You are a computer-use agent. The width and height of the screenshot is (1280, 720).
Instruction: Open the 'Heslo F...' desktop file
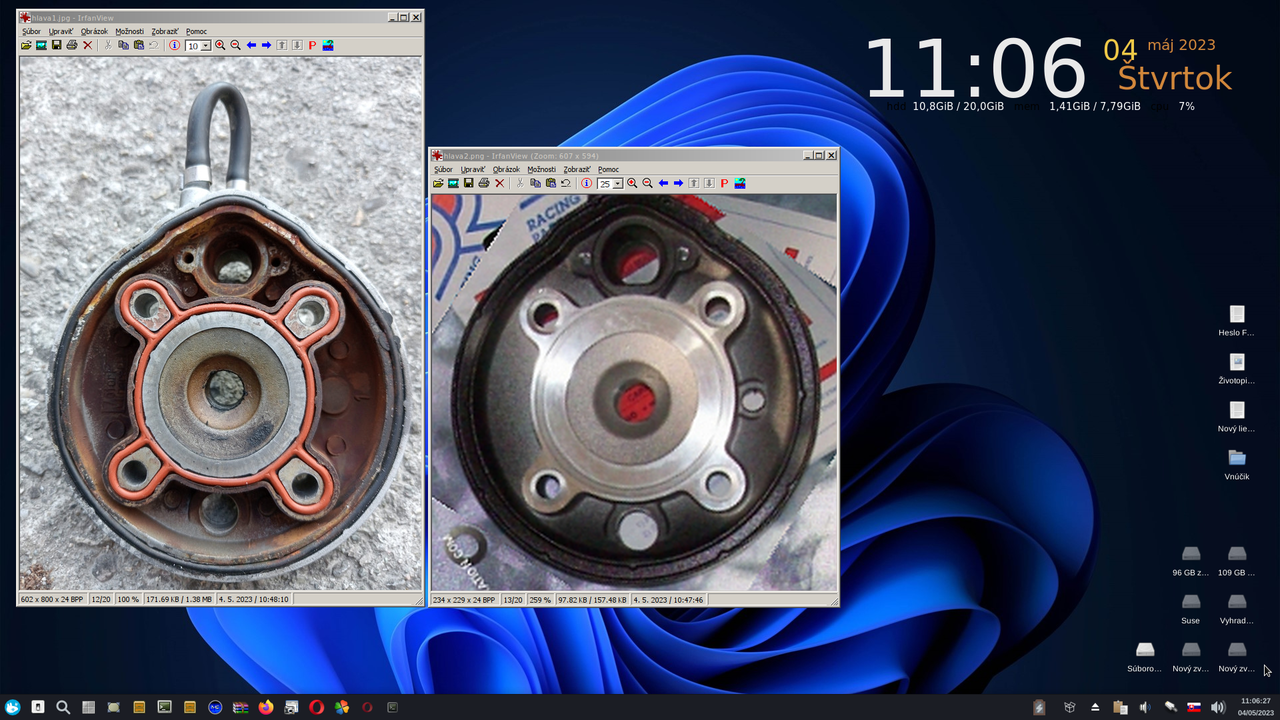coord(1237,321)
